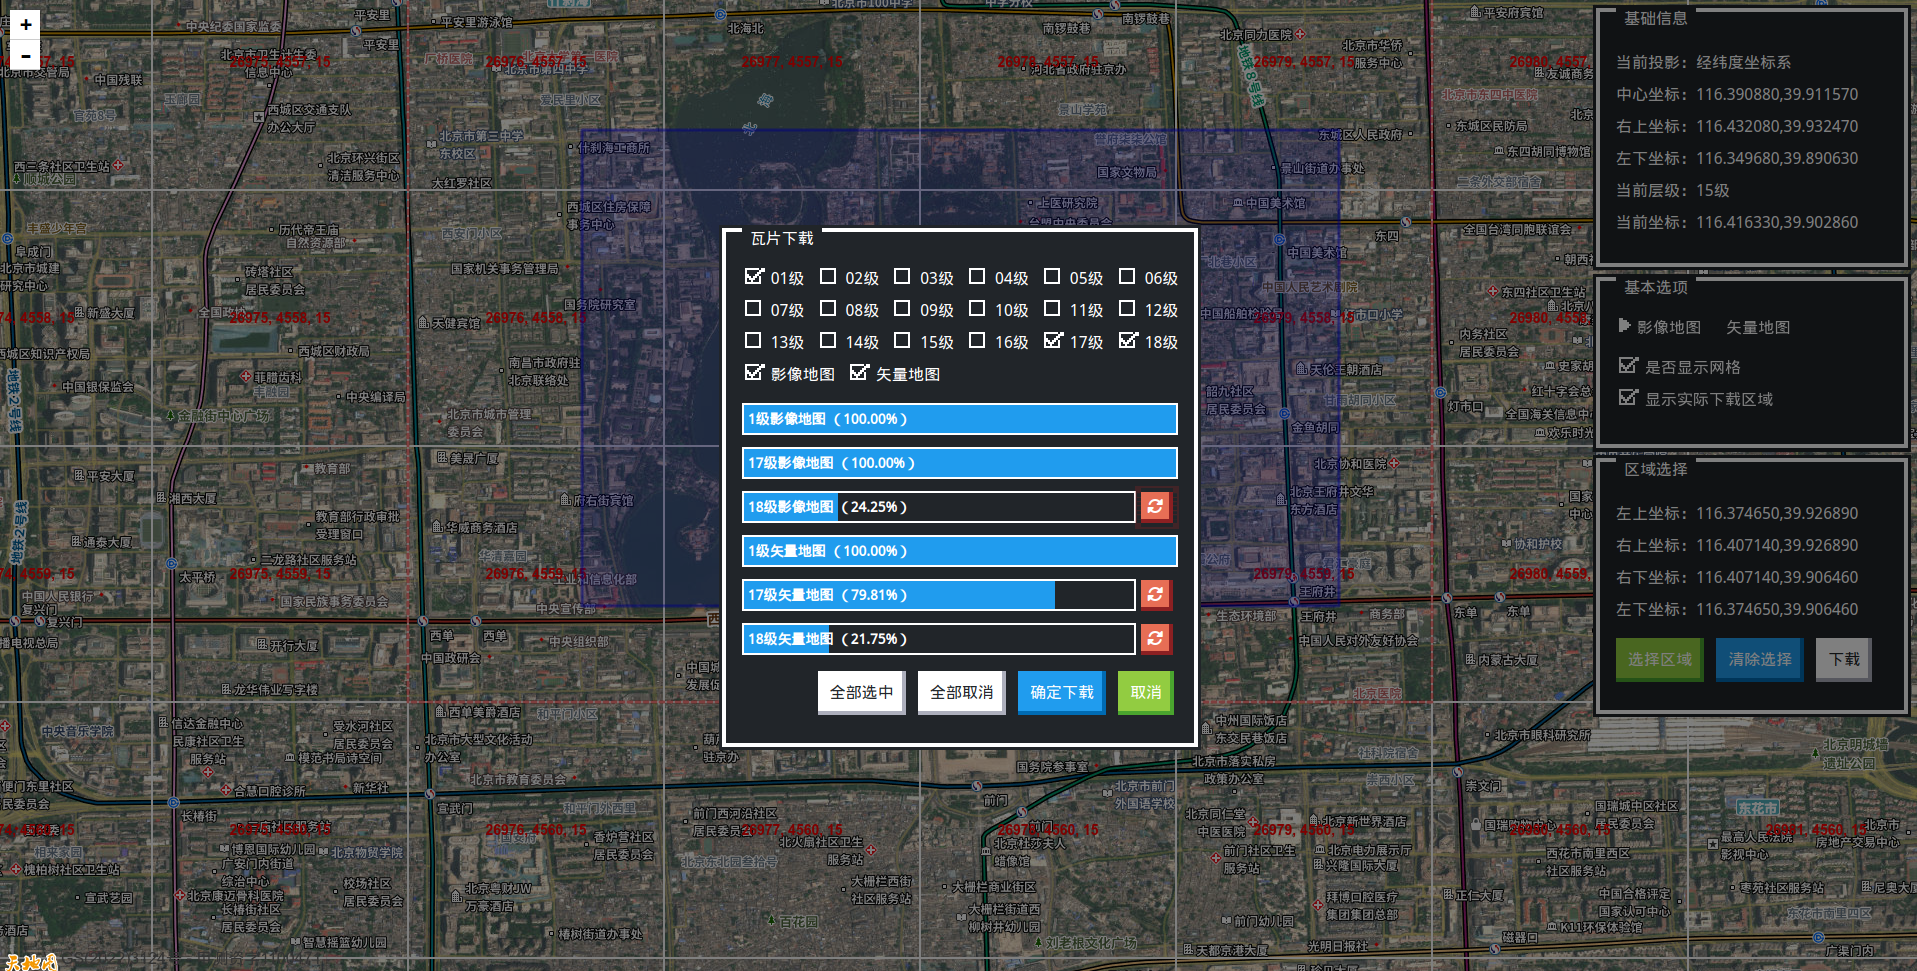Toggle 矢量地图 checkbox in download dialog

tap(859, 372)
